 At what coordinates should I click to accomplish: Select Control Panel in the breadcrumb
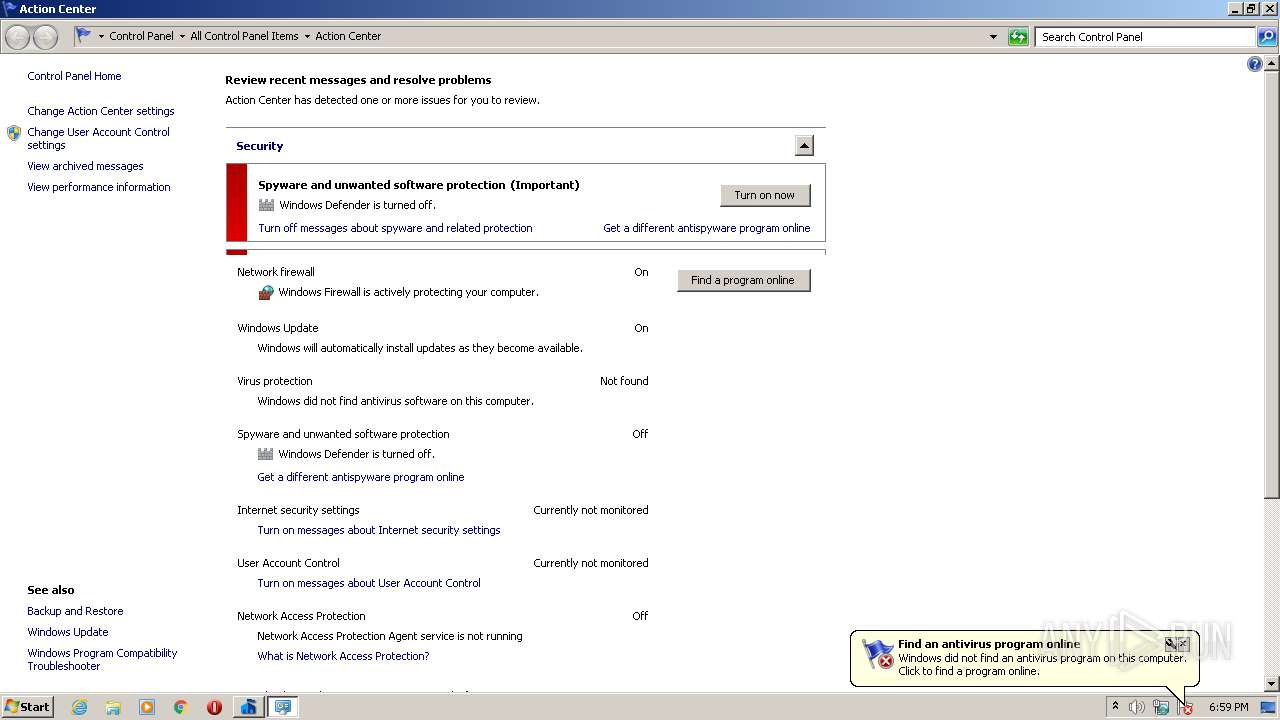pyautogui.click(x=141, y=36)
